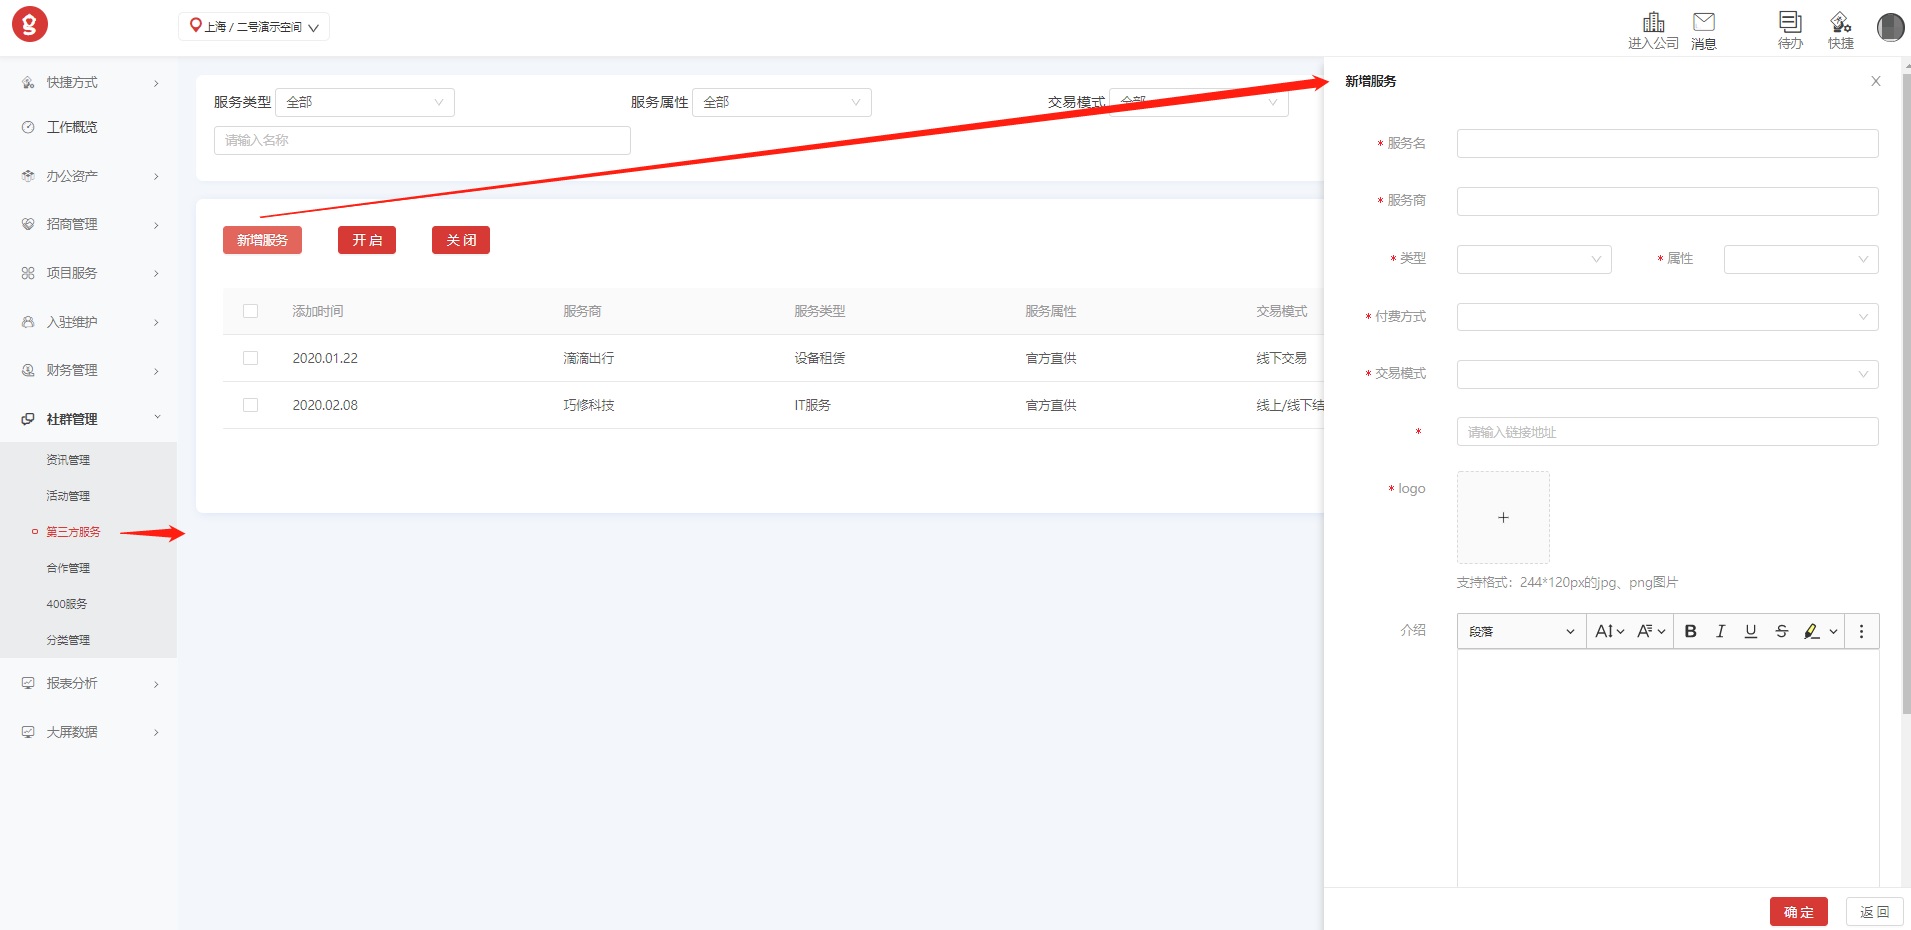Open the 段落 paragraph style dropdown
The width and height of the screenshot is (1911, 930).
1520,631
